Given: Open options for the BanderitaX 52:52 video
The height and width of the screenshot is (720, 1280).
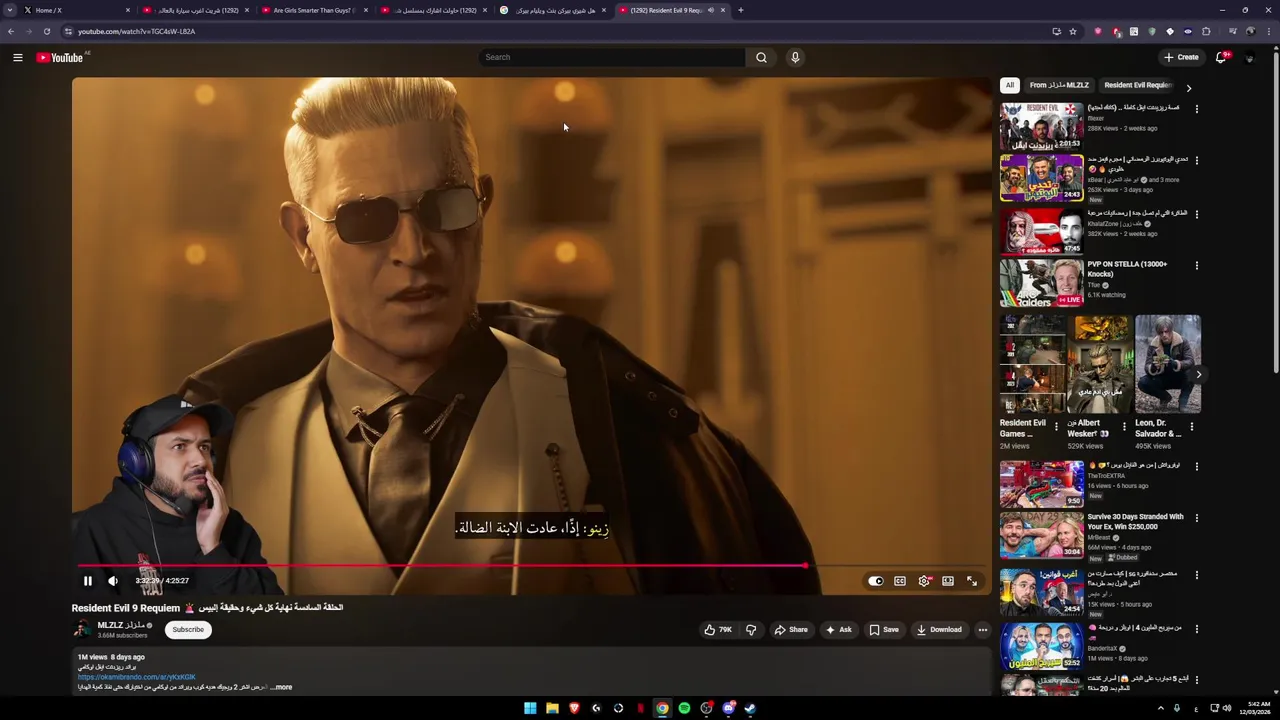Looking at the screenshot, I should pos(1197,629).
